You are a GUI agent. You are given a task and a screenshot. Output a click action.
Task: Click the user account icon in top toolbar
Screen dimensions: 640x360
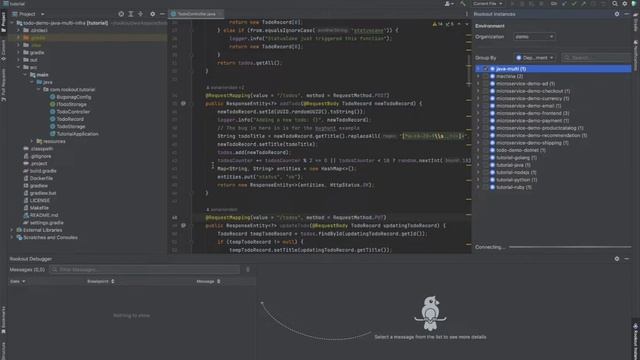coord(449,4)
